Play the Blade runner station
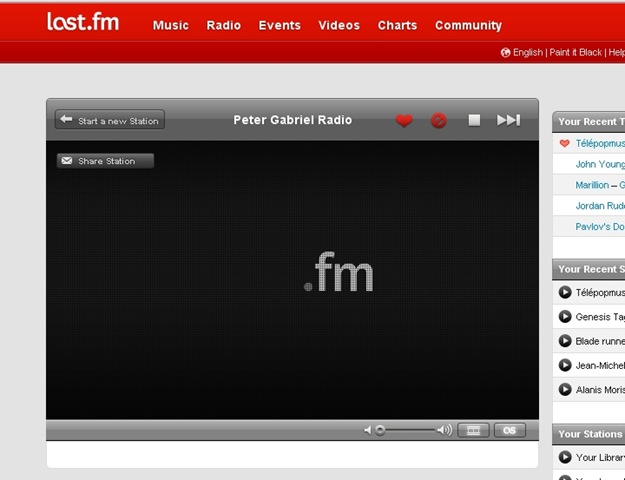 [x=565, y=341]
